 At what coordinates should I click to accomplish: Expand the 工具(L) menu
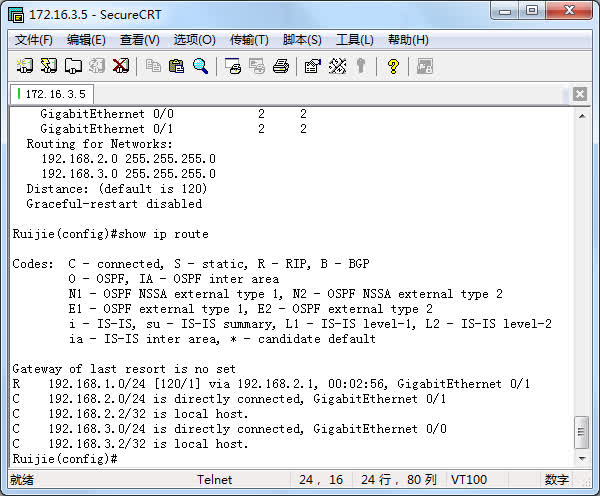pos(354,40)
